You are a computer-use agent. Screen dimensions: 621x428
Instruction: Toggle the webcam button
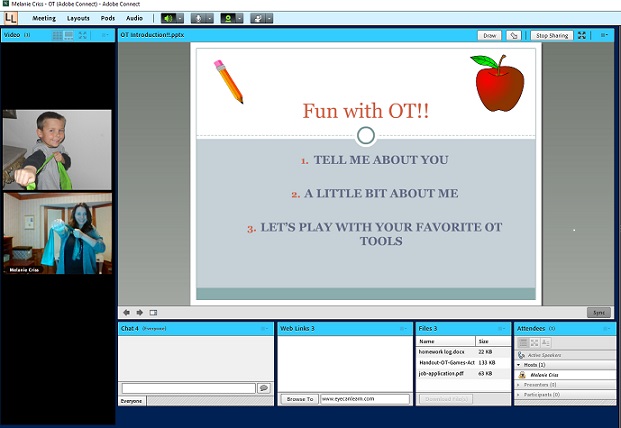(228, 18)
